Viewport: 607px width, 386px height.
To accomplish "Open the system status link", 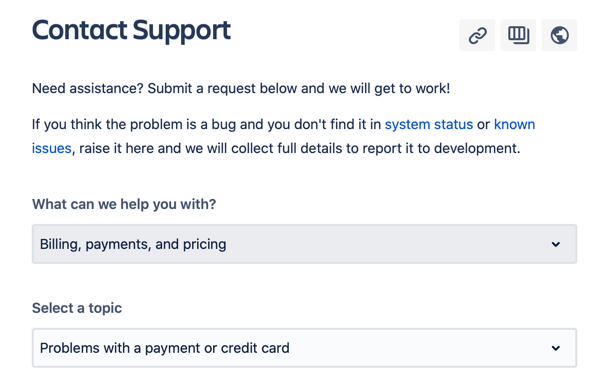I will pyautogui.click(x=429, y=125).
